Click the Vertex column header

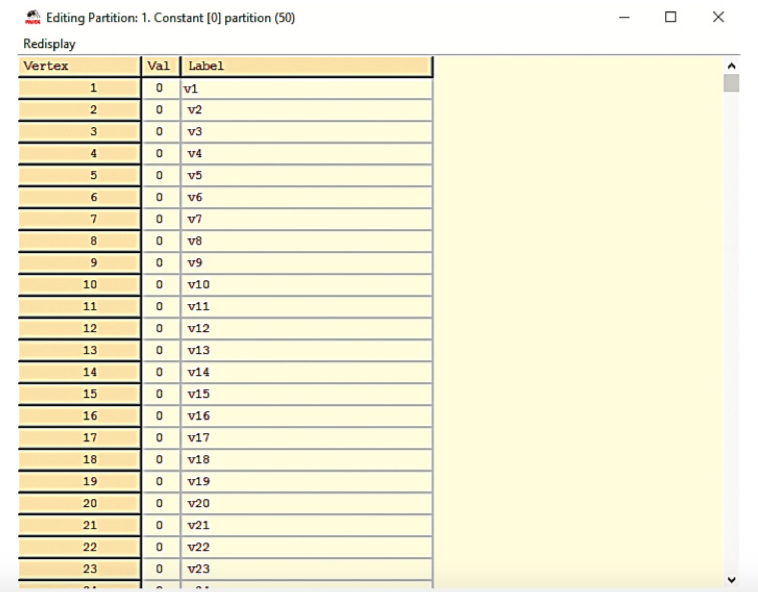[79, 66]
